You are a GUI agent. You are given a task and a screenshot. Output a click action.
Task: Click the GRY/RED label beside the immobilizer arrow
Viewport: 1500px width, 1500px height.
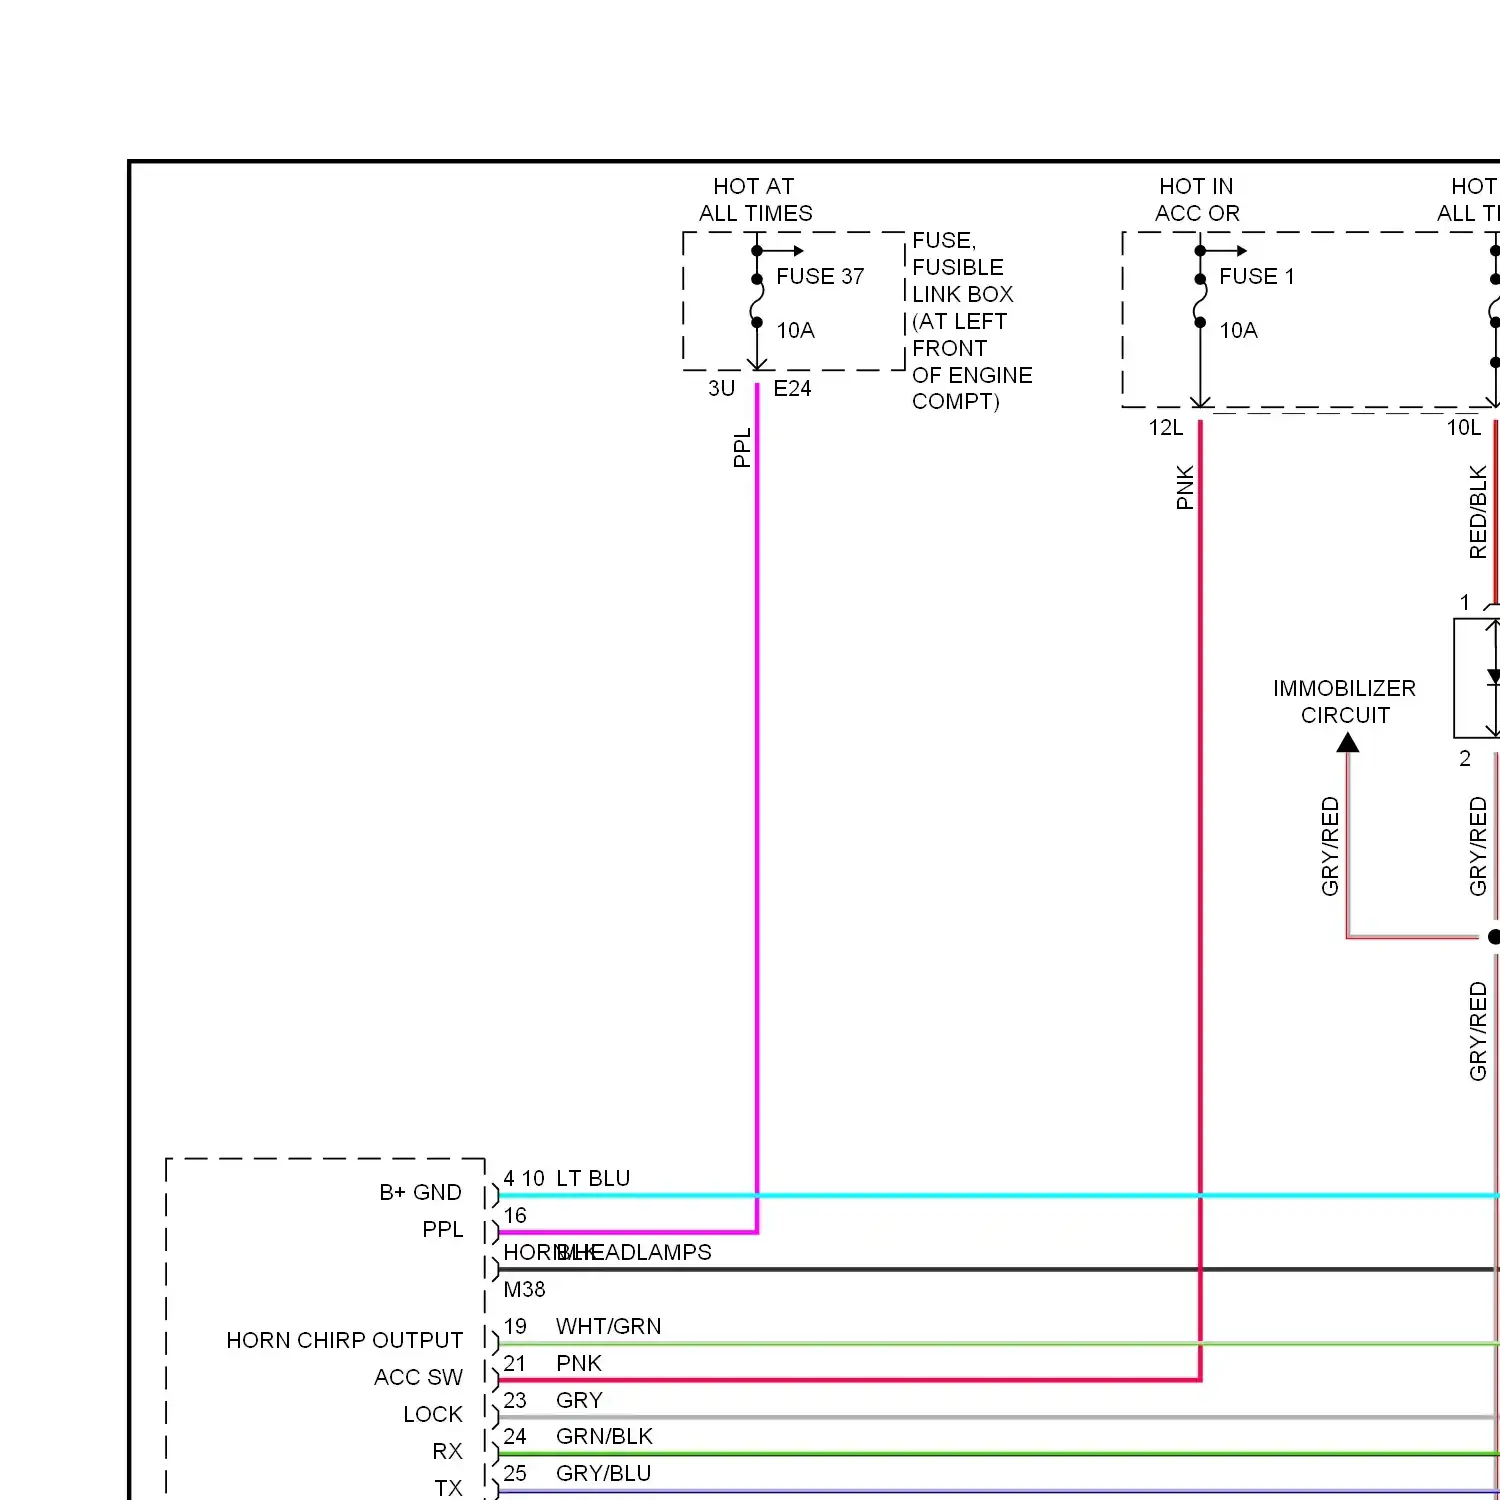1330,846
